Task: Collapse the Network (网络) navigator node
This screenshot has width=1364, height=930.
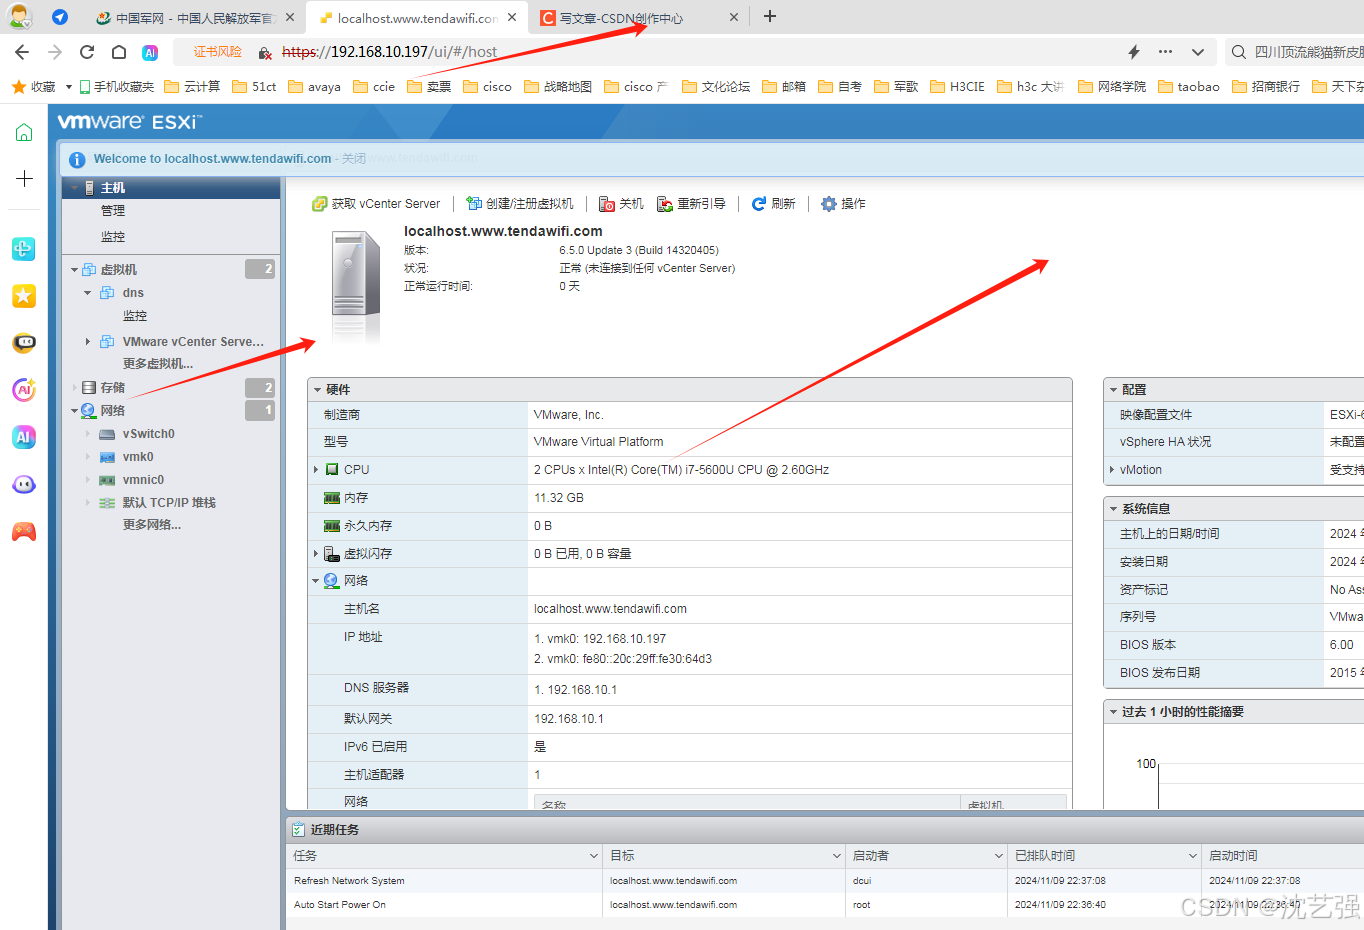Action: coord(75,411)
